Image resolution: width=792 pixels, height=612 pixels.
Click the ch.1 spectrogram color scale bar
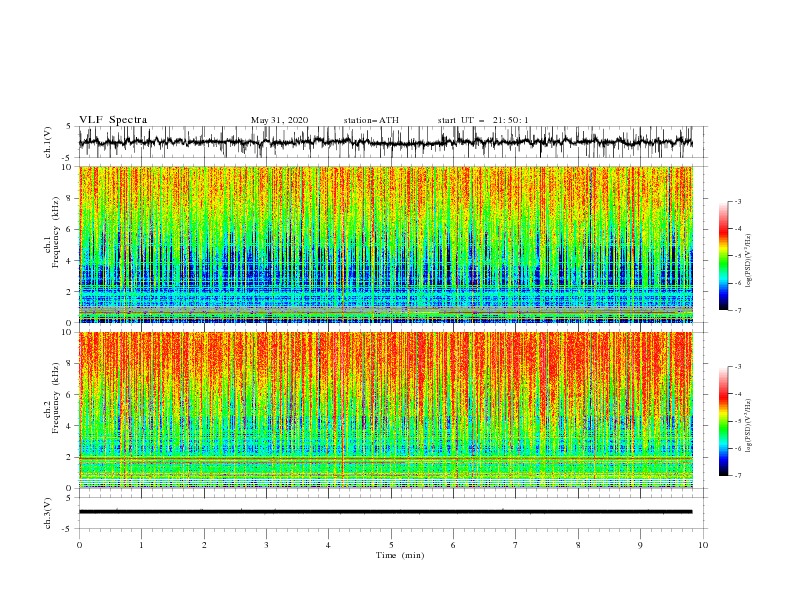click(x=723, y=256)
